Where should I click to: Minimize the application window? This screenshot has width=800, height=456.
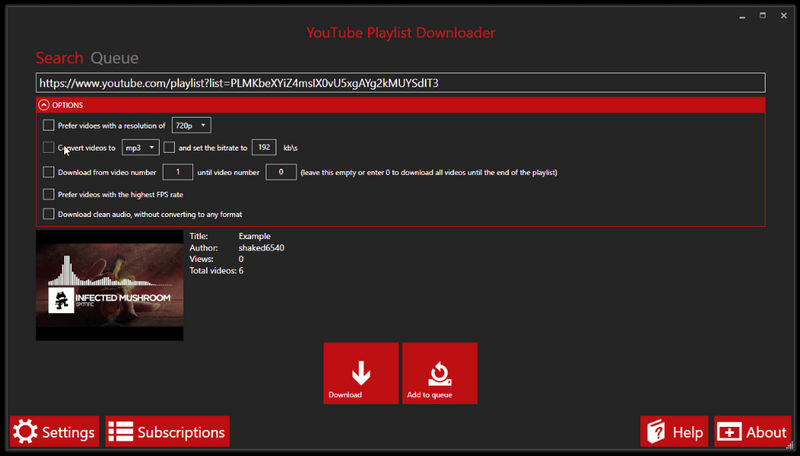tap(742, 16)
